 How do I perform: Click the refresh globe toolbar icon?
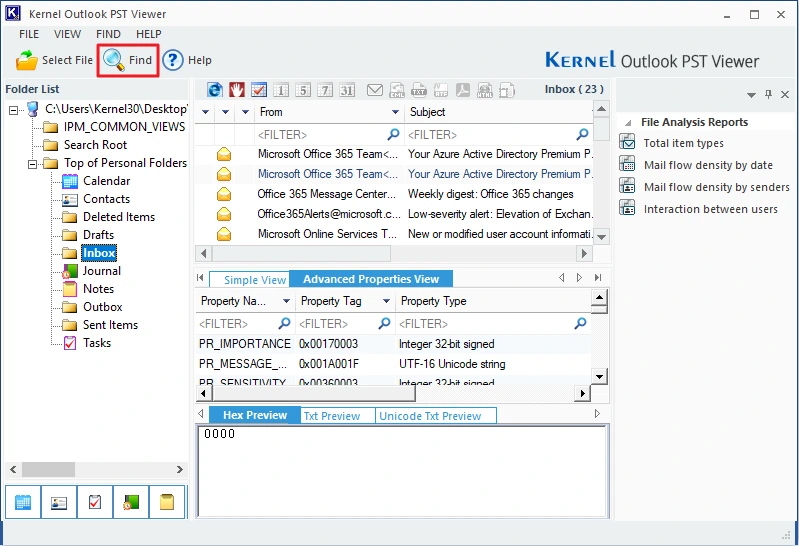(215, 90)
